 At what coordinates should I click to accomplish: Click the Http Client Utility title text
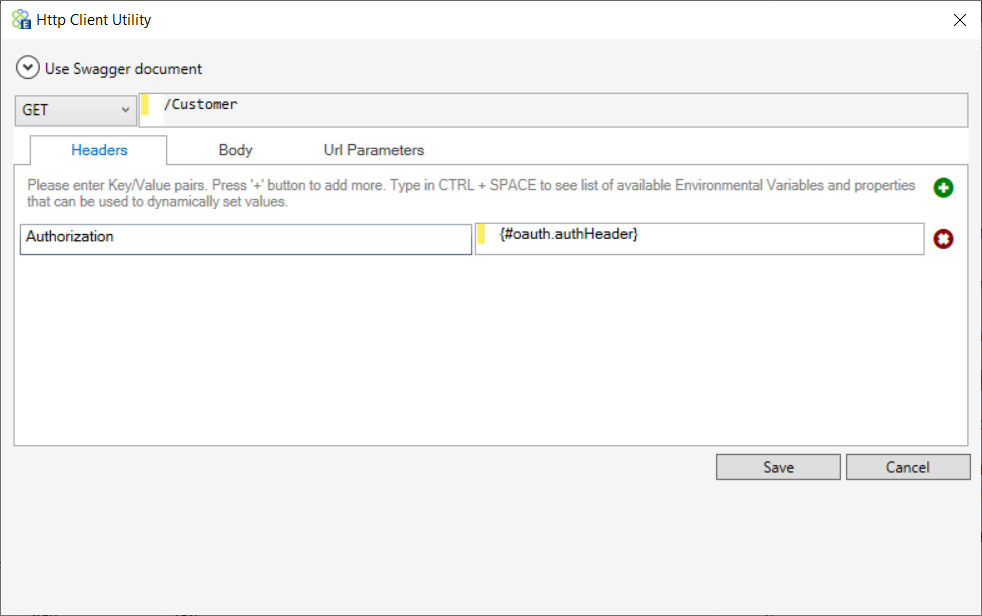(x=94, y=20)
